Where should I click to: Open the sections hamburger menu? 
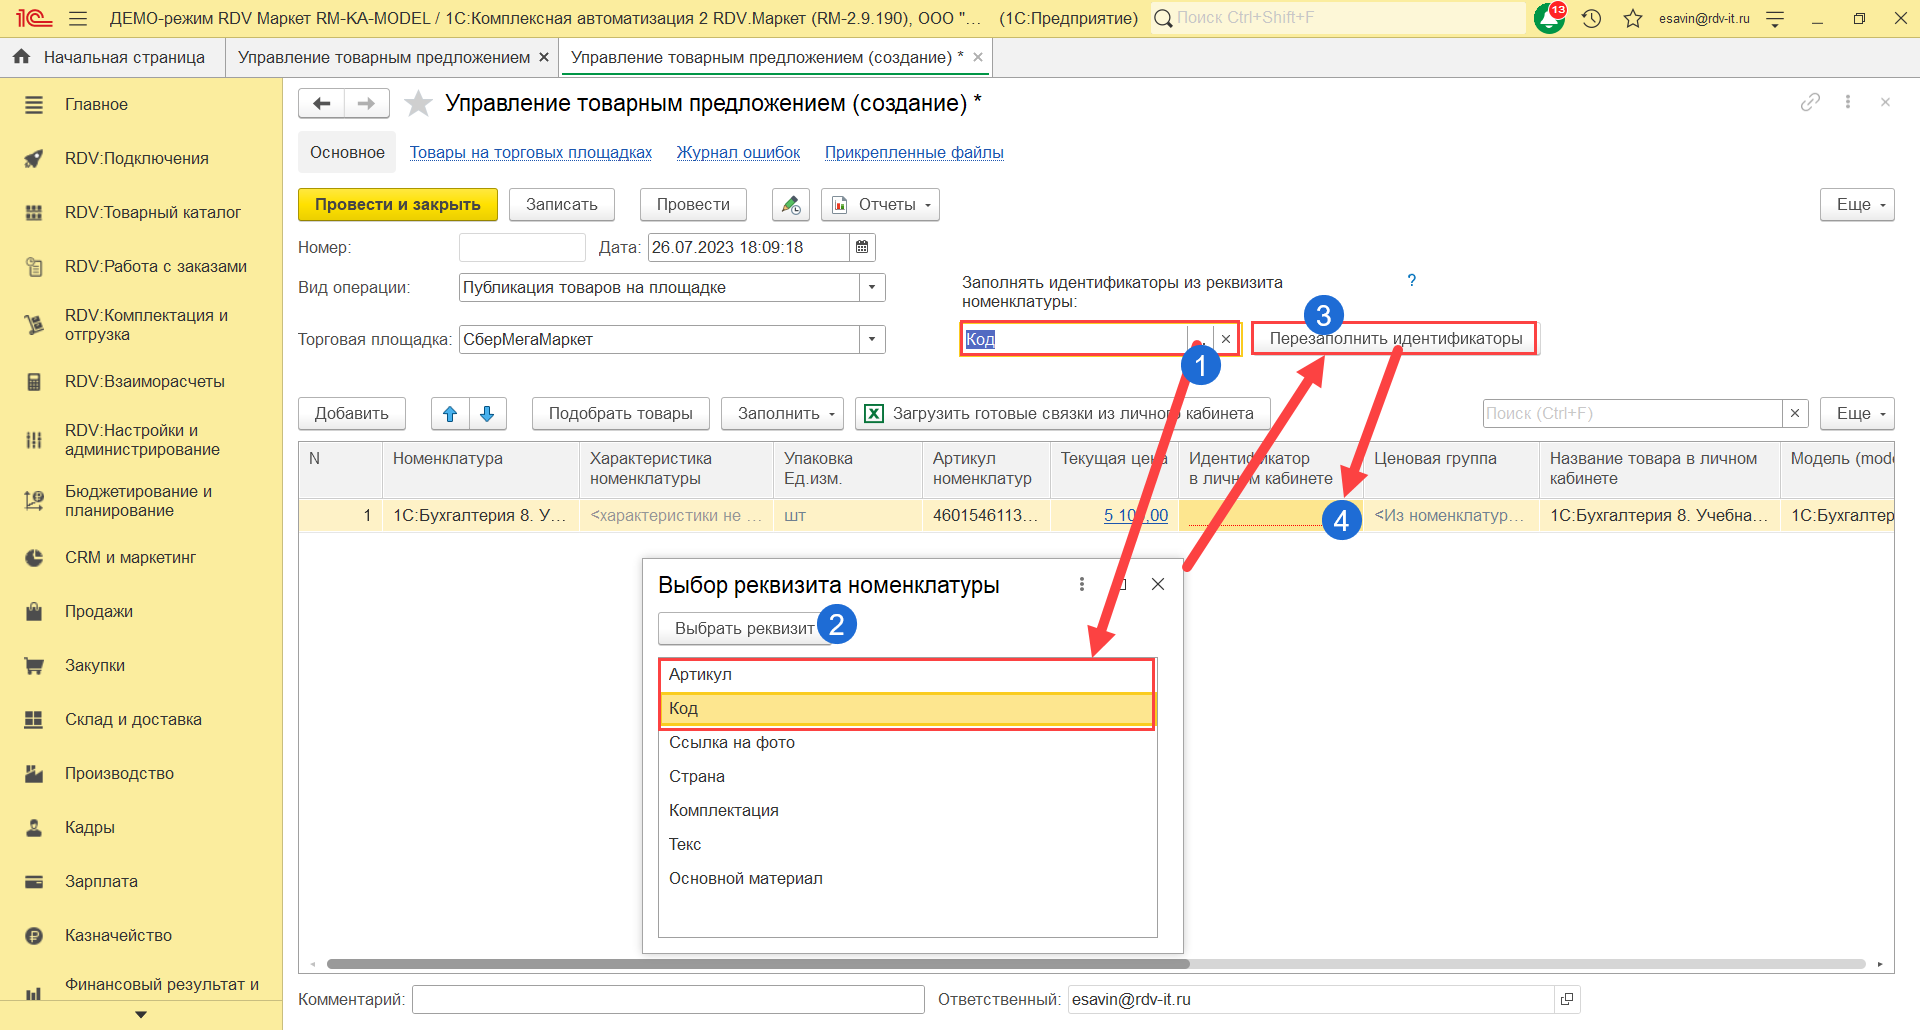pos(78,18)
